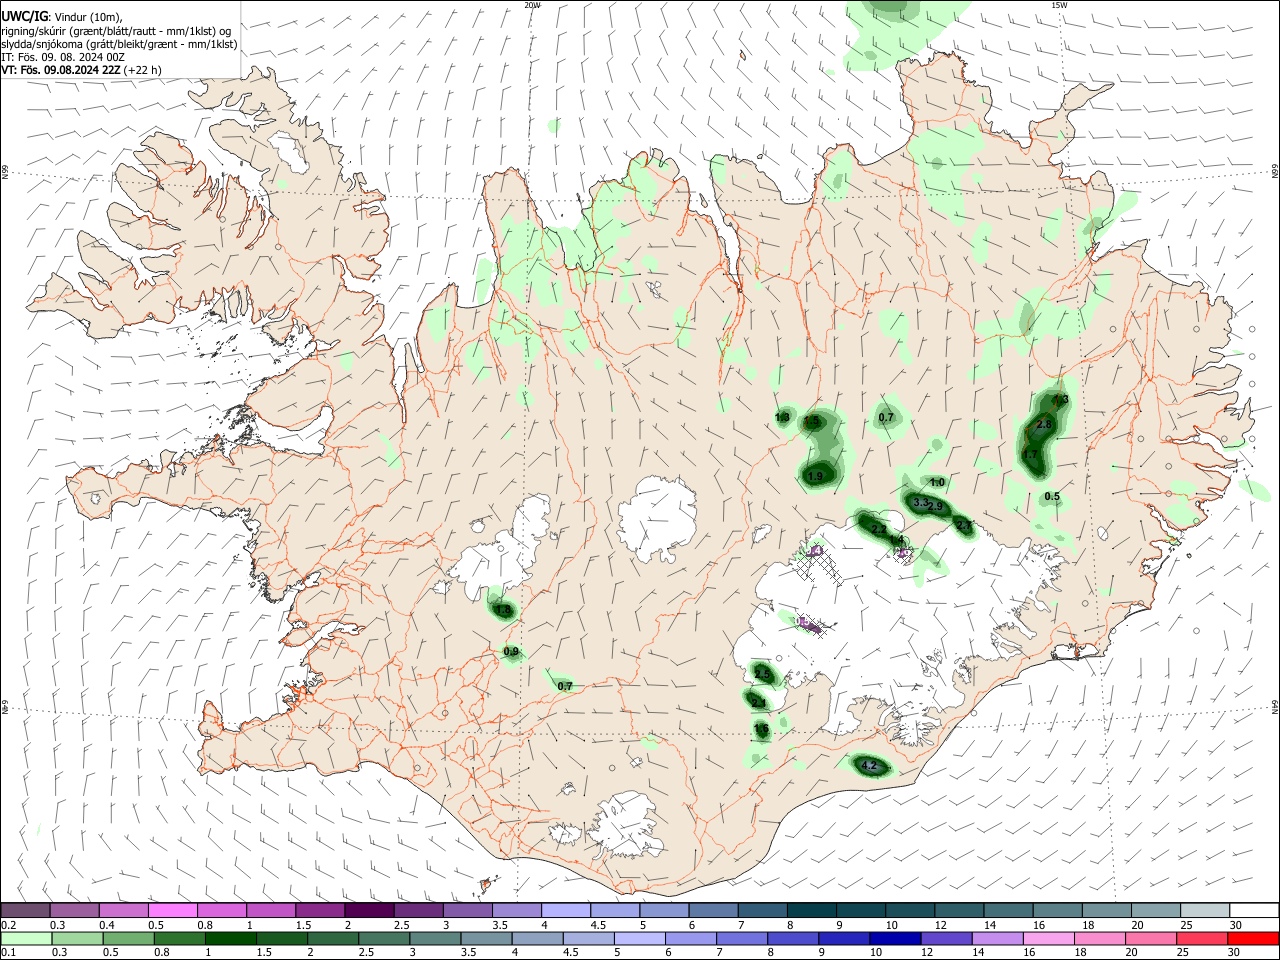Select the 0.2 mm swatch in snow legend

(25, 911)
